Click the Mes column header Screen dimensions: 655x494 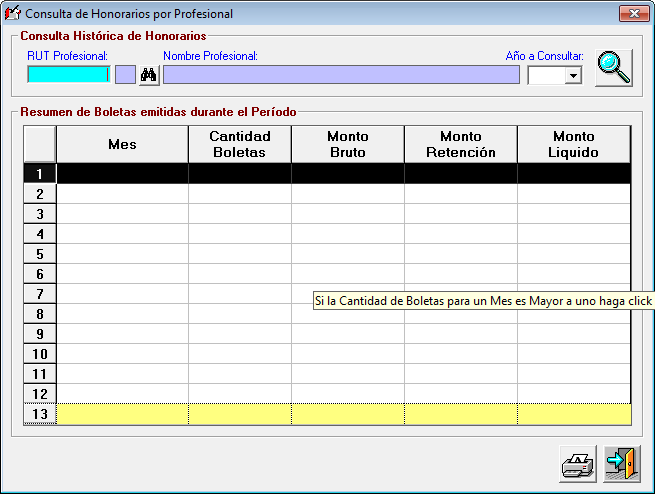122,144
